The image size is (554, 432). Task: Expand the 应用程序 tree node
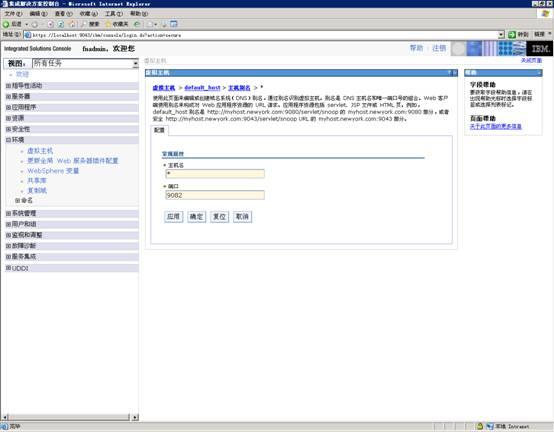(x=8, y=107)
